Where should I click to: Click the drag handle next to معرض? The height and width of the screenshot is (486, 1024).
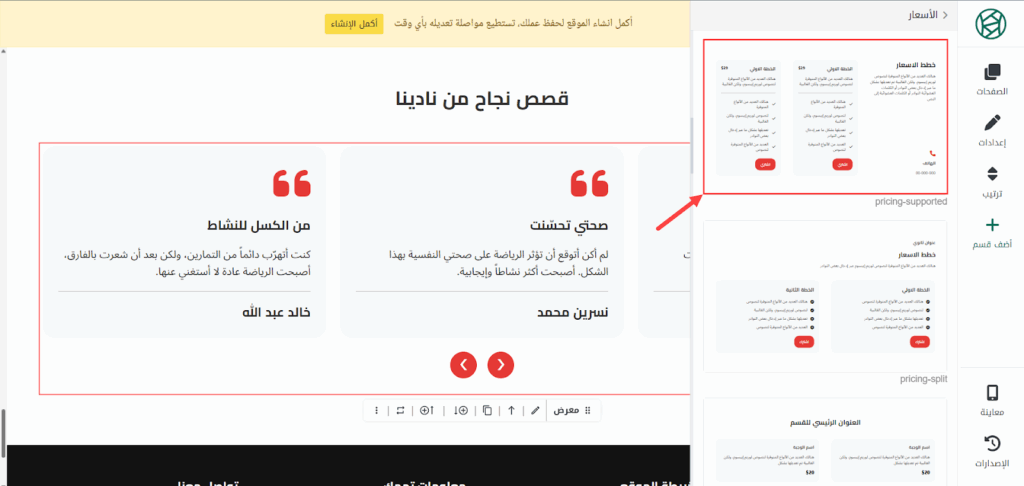point(587,410)
